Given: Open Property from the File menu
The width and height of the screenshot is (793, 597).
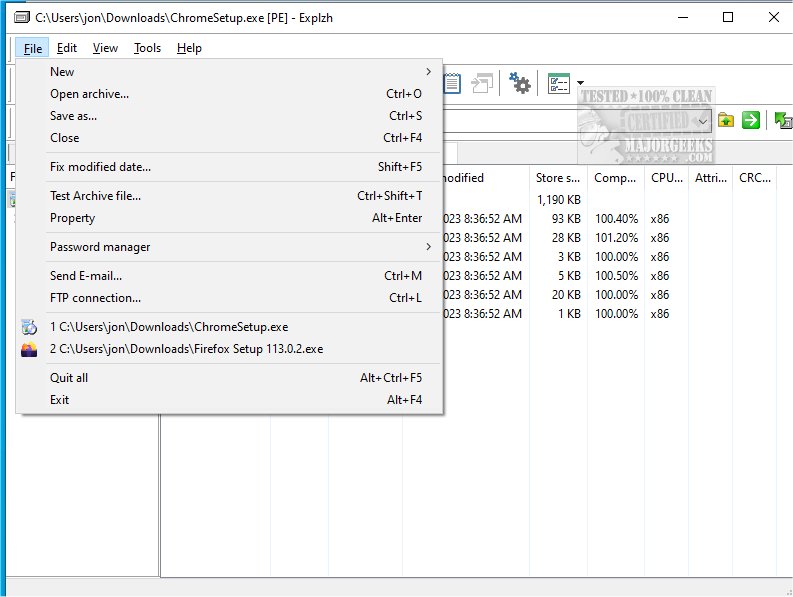Looking at the screenshot, I should pyautogui.click(x=230, y=218).
